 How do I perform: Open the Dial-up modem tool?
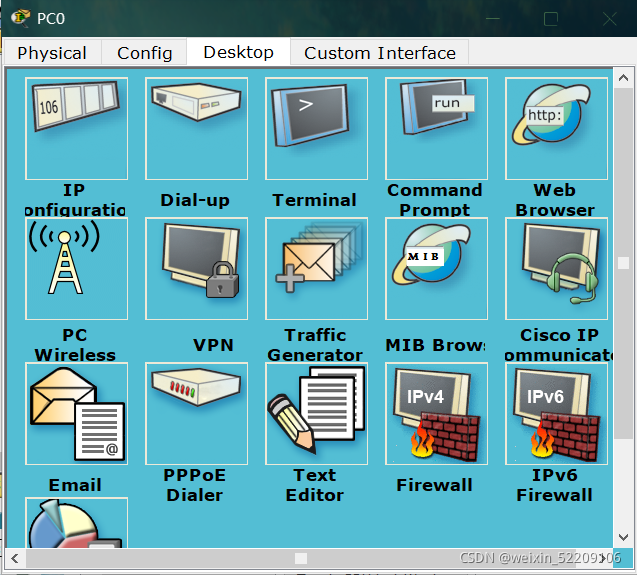(197, 128)
